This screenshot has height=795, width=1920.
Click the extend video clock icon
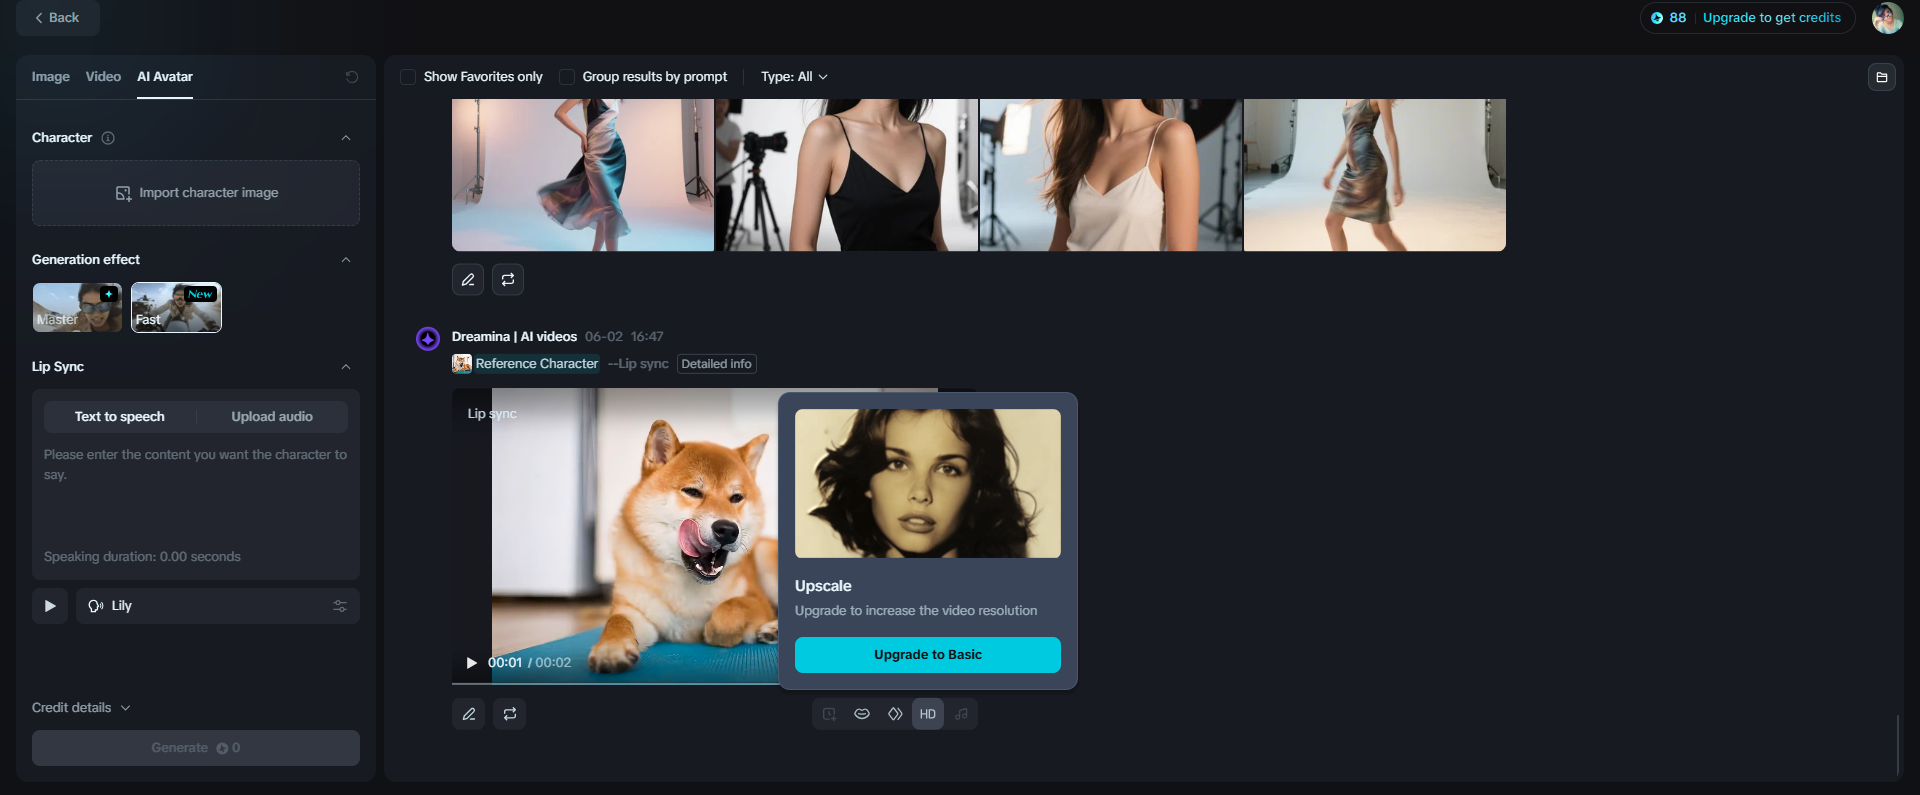click(829, 714)
